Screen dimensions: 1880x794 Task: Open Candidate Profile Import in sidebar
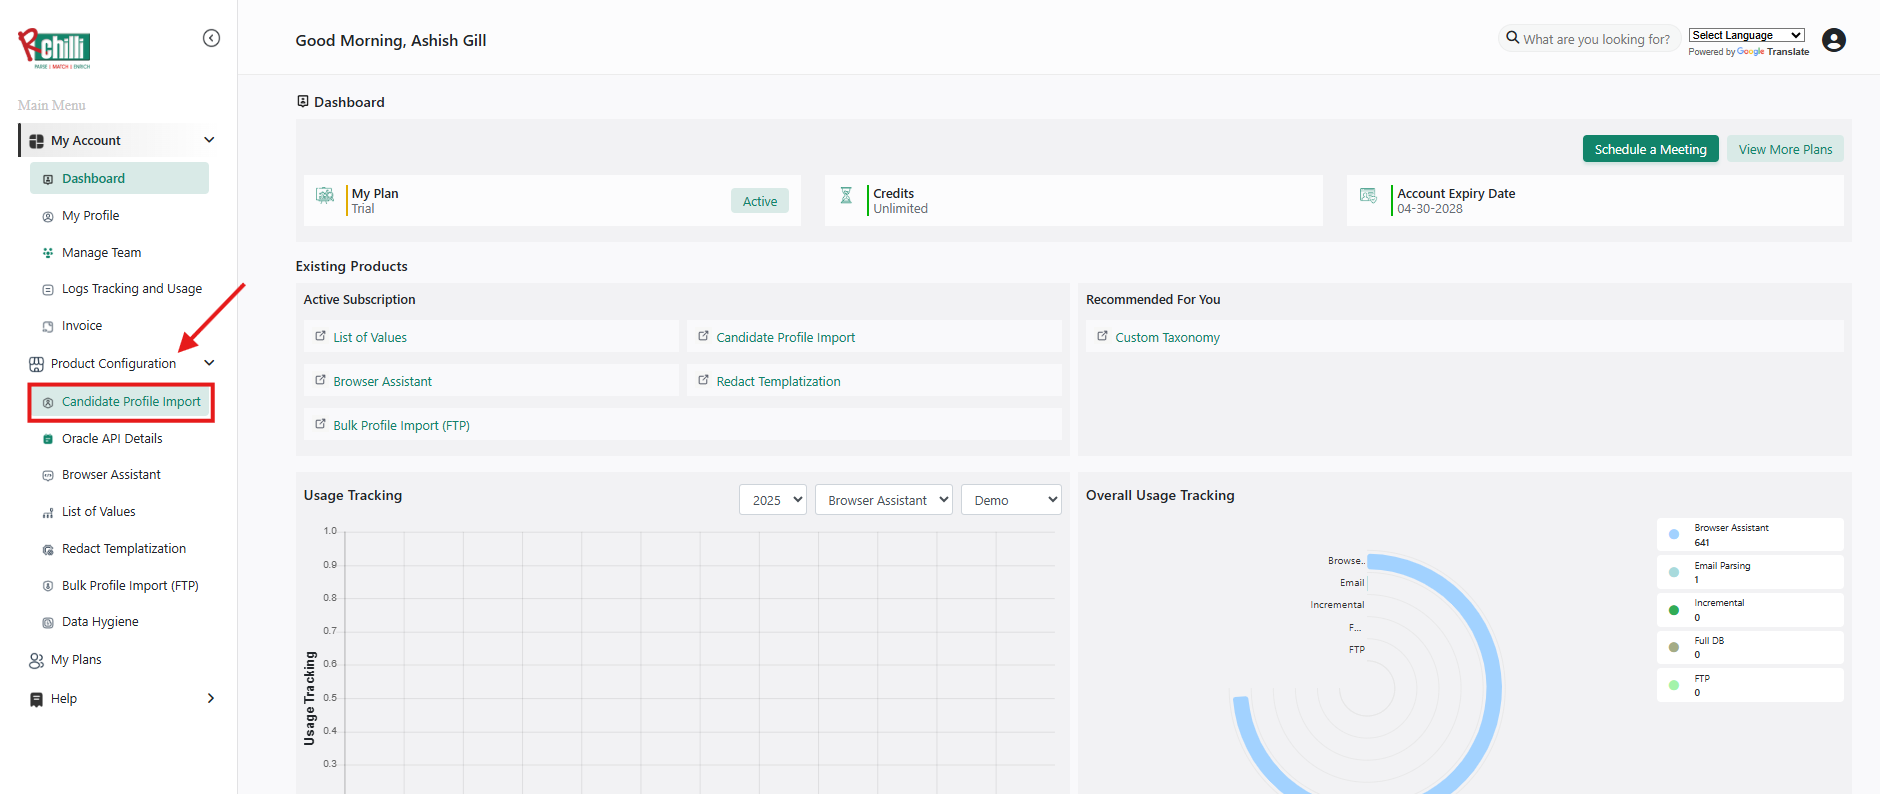pos(131,402)
